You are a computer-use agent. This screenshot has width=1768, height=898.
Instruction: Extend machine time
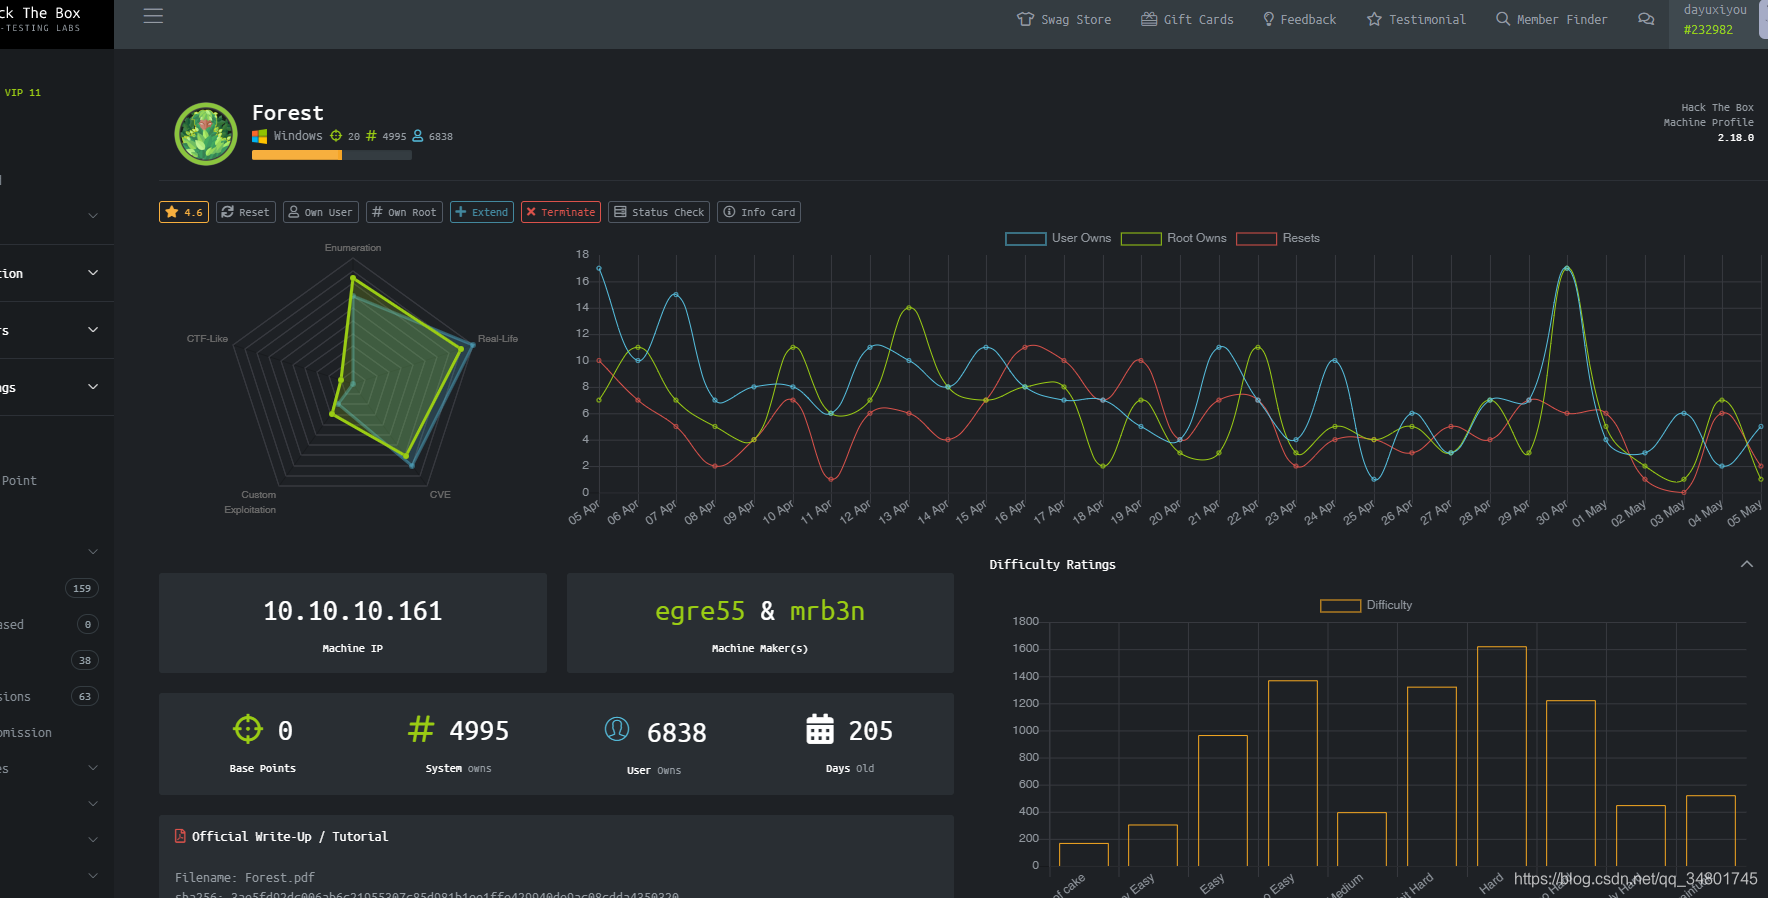[x=482, y=212]
